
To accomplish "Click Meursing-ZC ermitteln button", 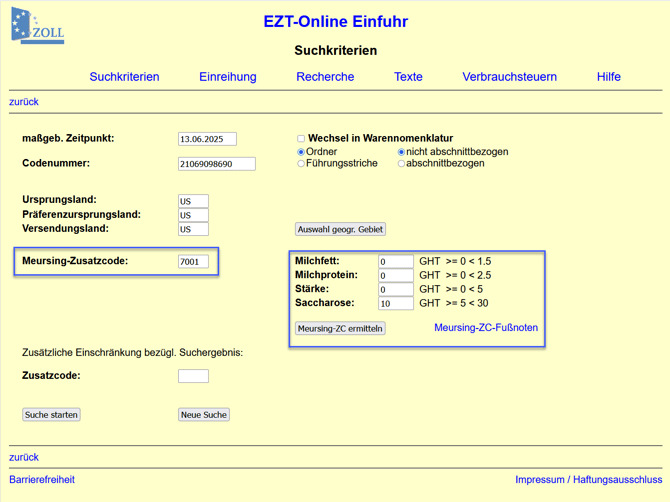I will [x=340, y=328].
